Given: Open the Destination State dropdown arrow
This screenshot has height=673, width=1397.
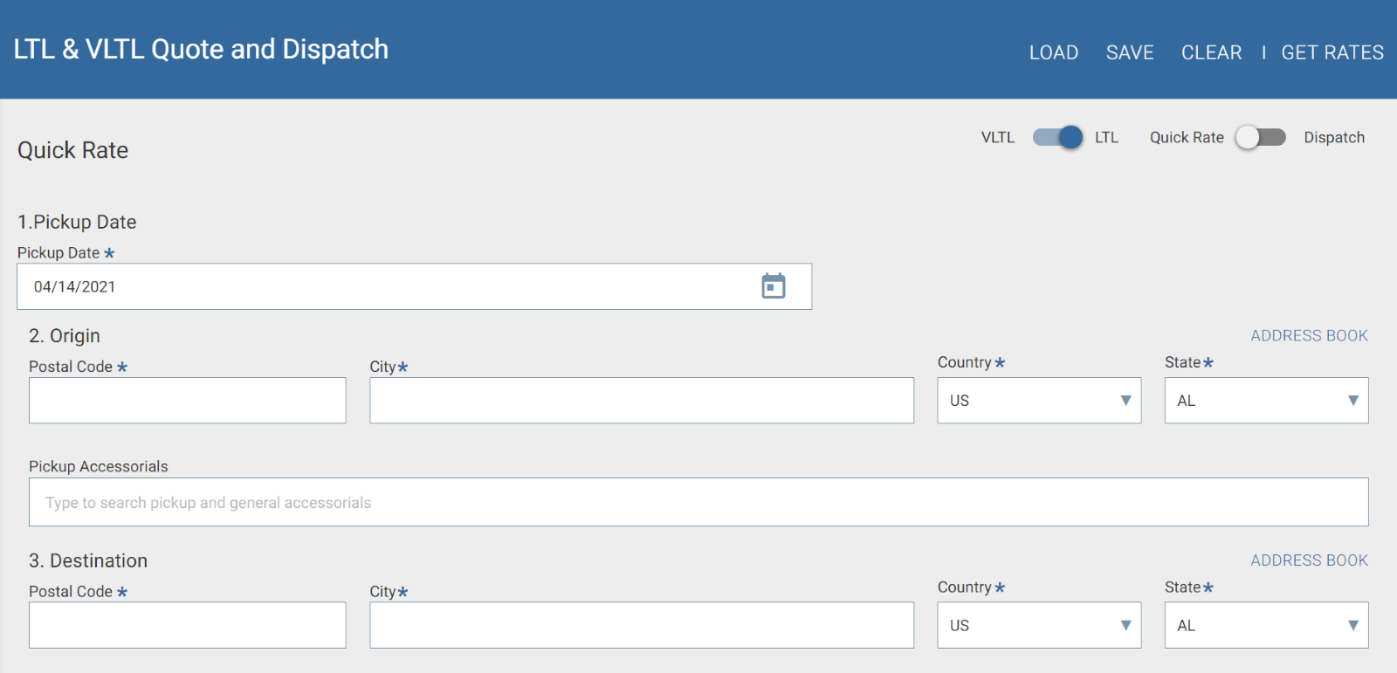Looking at the screenshot, I should tap(1355, 625).
